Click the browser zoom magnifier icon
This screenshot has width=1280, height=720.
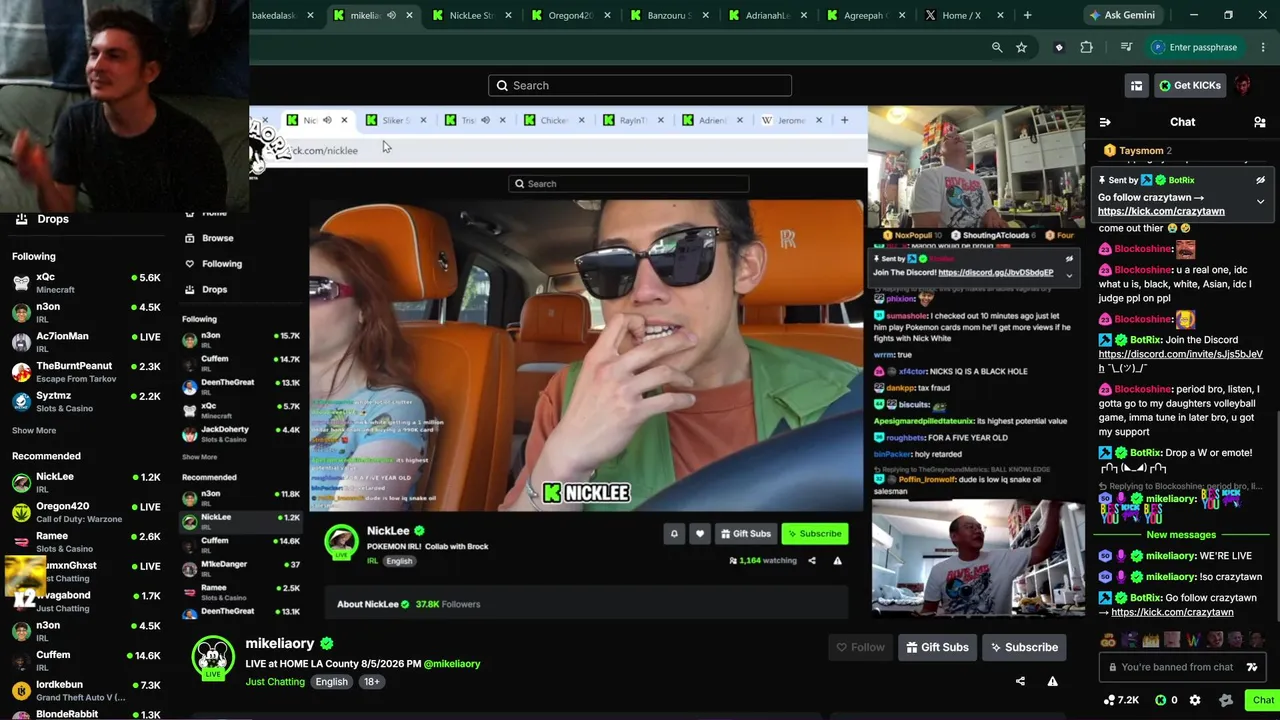click(997, 47)
